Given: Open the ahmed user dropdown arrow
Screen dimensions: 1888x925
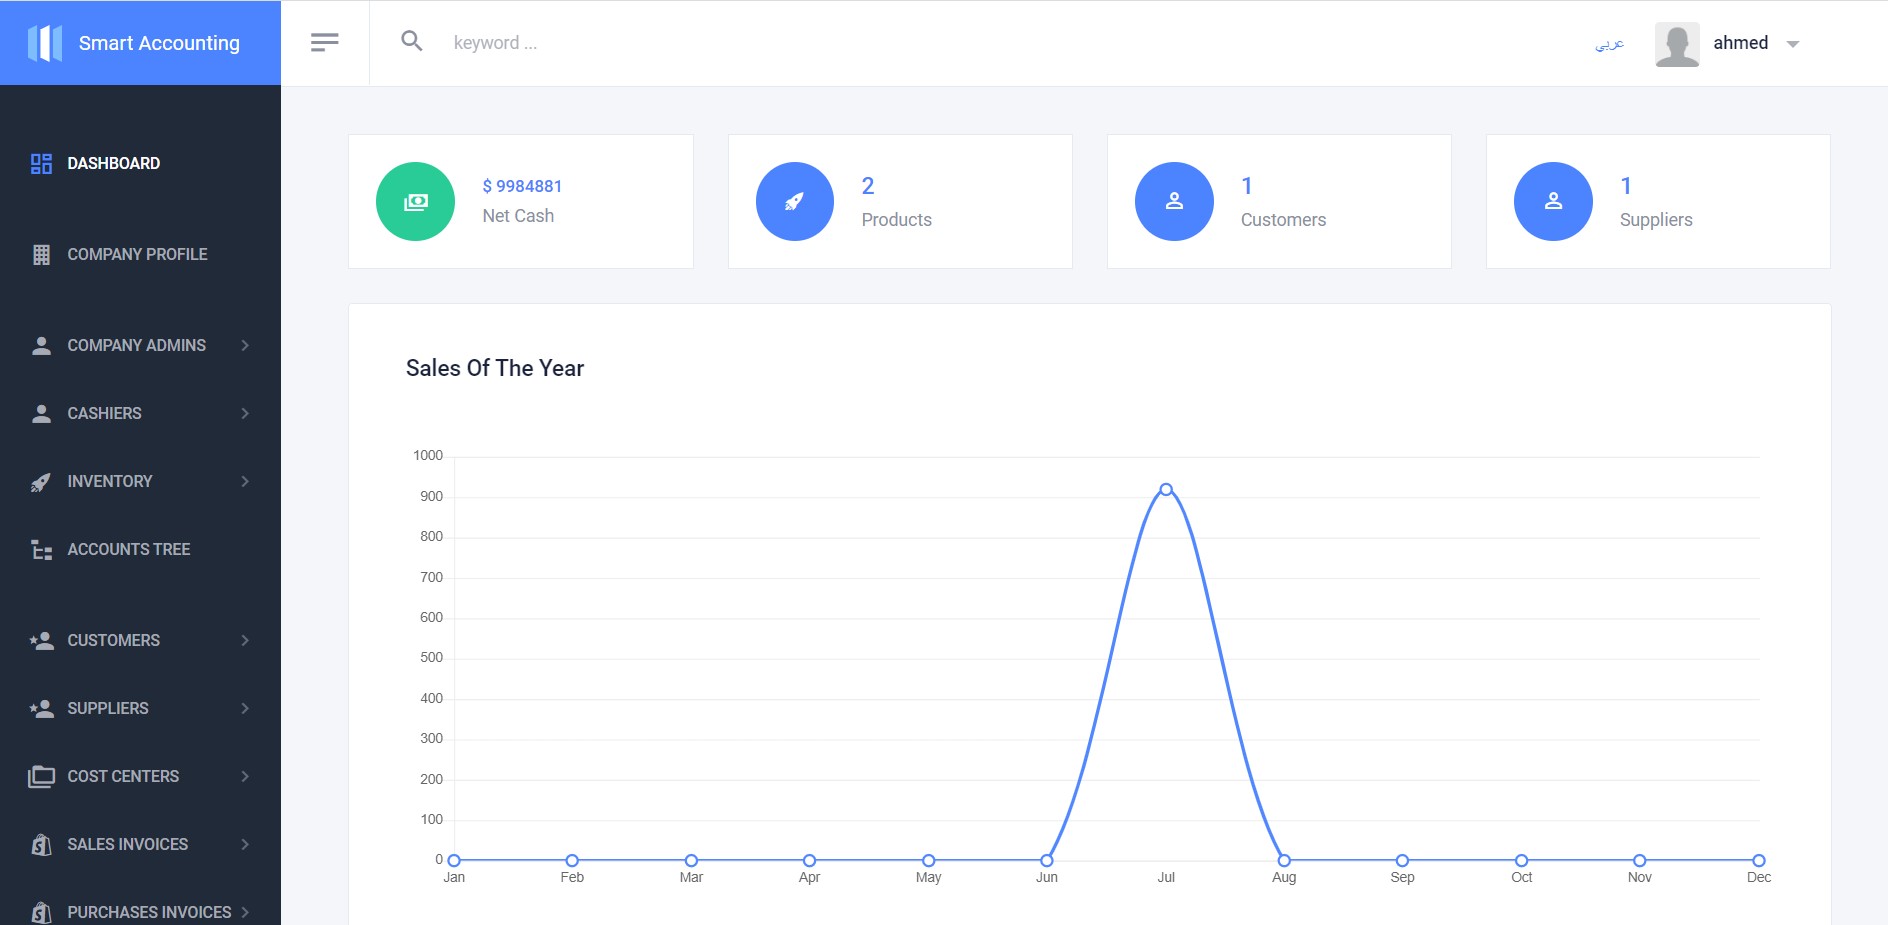Looking at the screenshot, I should coord(1793,44).
